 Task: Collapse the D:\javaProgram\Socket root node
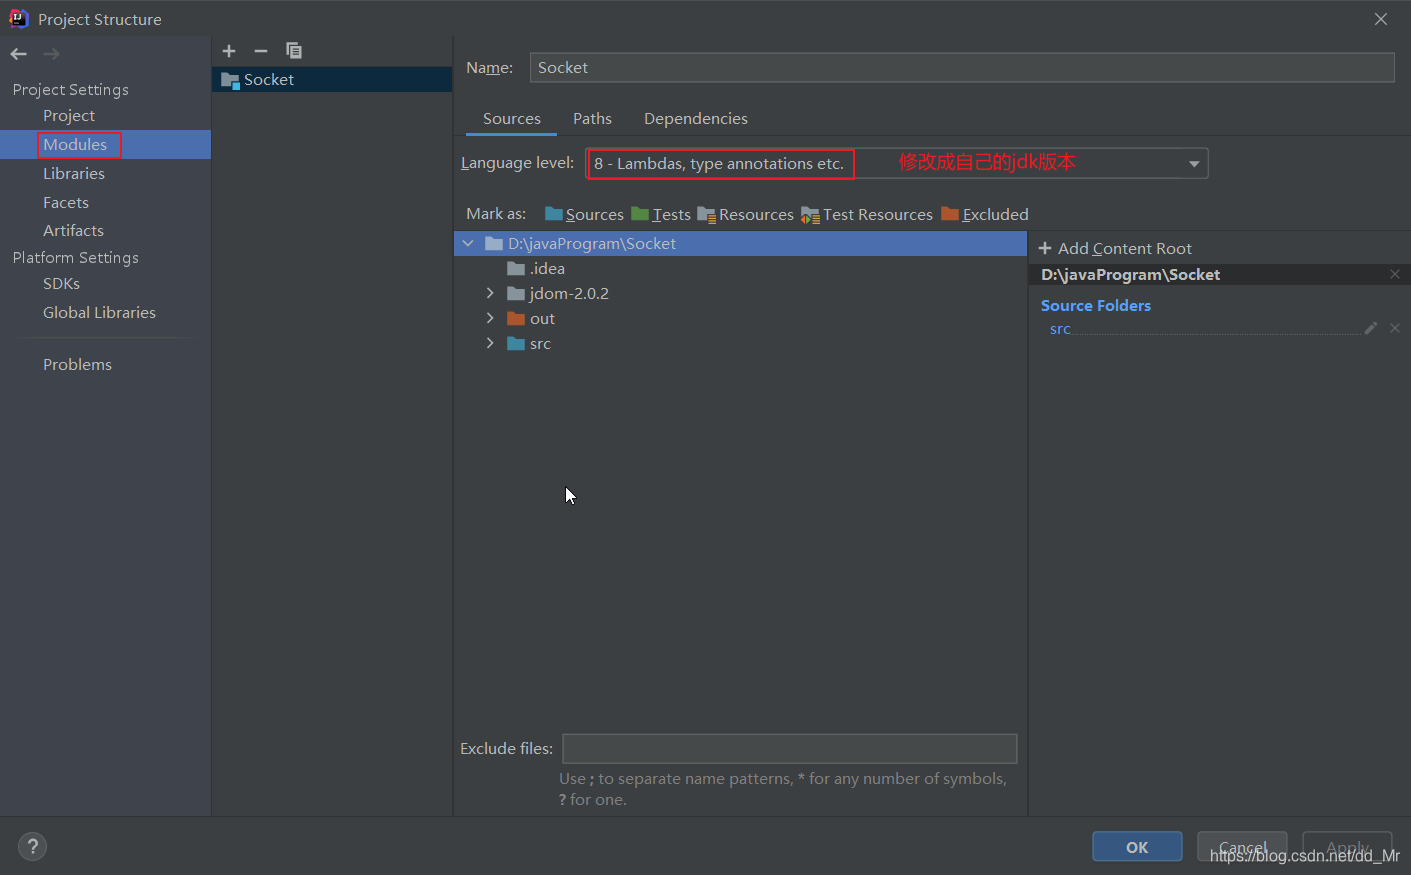(468, 243)
